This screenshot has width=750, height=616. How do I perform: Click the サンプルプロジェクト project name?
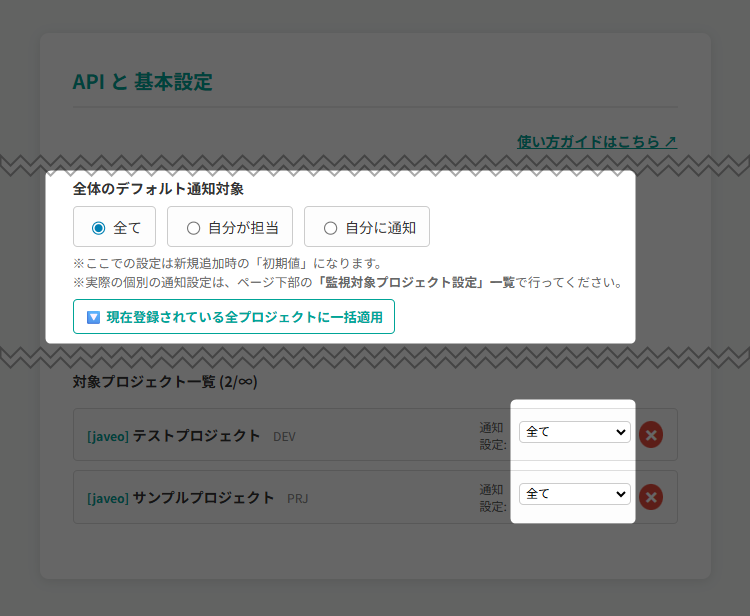pyautogui.click(x=203, y=498)
